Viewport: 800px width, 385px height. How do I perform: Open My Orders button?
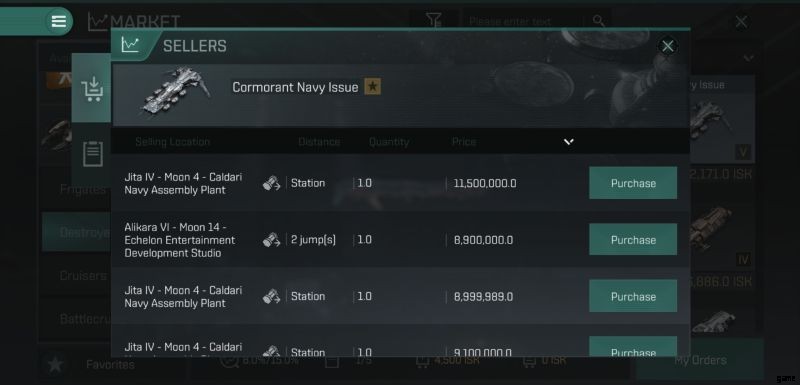(700, 360)
